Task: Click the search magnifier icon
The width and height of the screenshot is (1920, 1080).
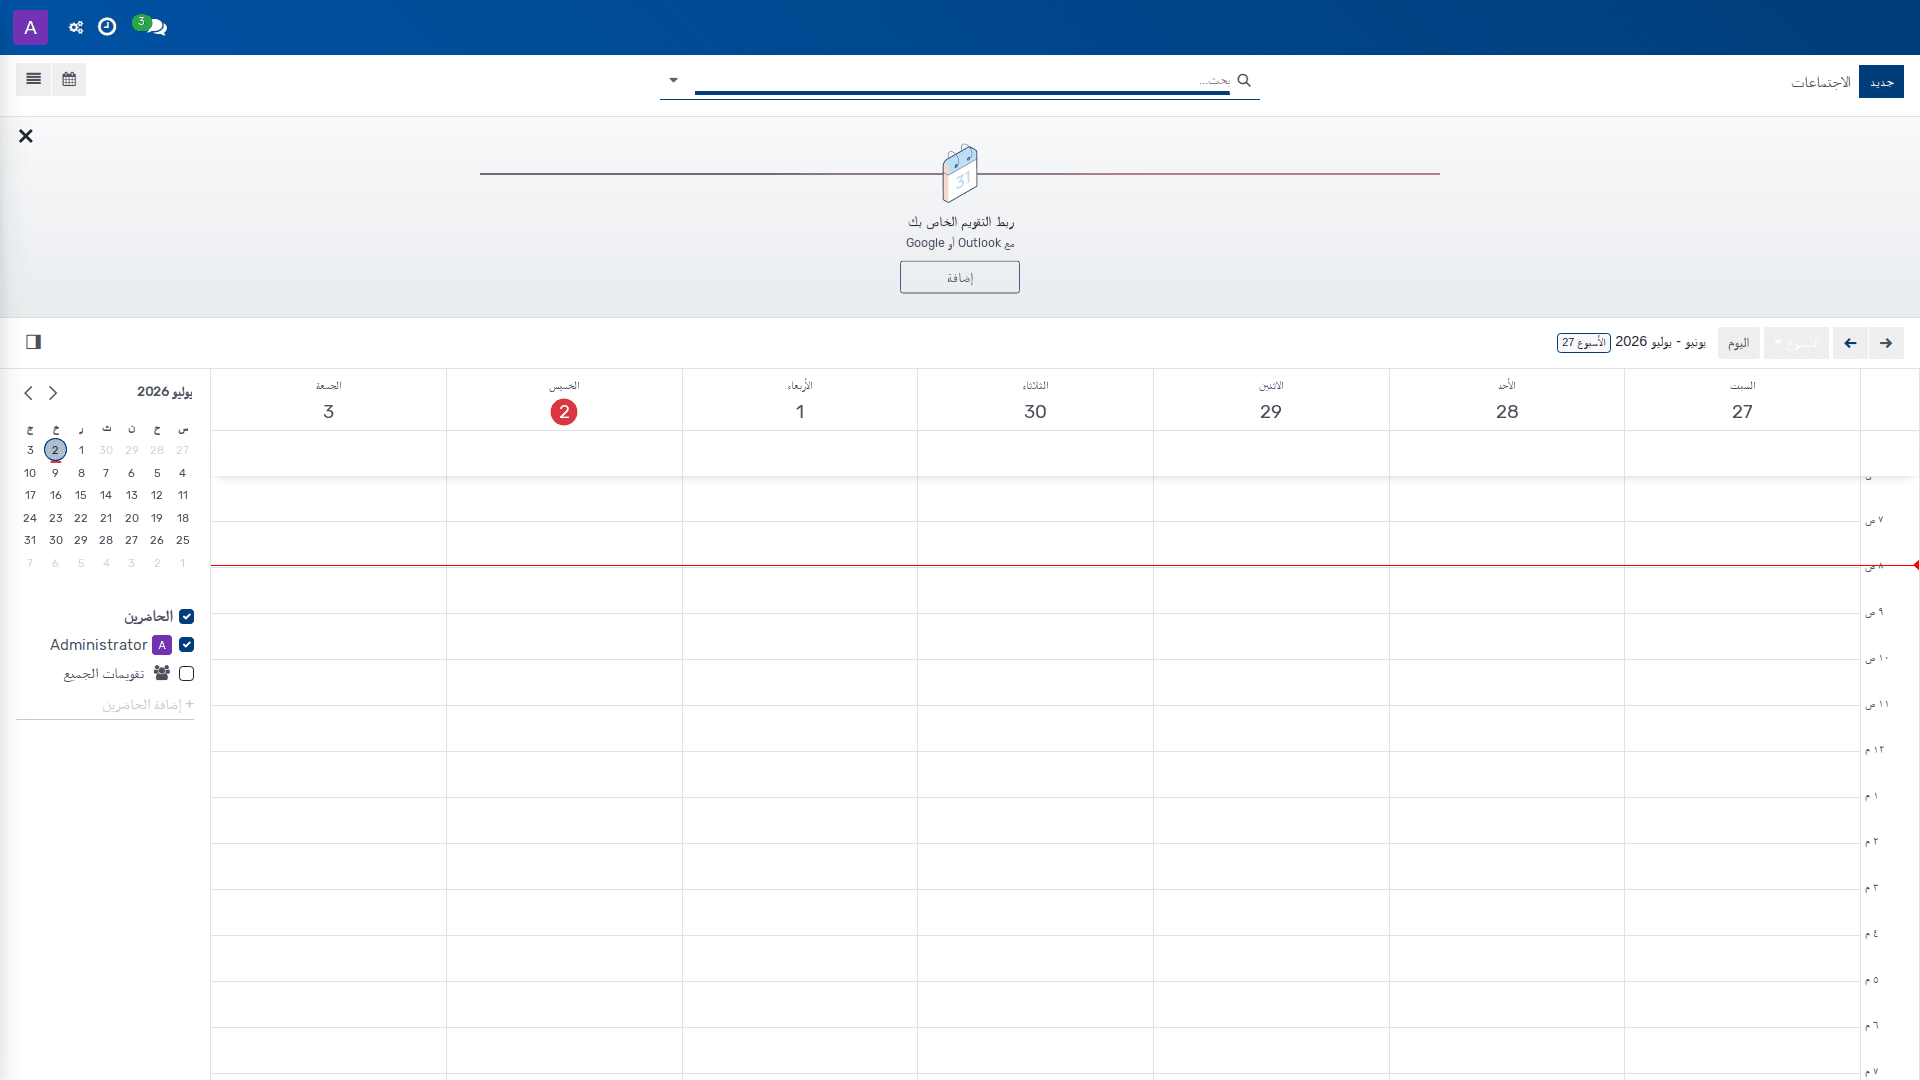Action: point(1244,80)
